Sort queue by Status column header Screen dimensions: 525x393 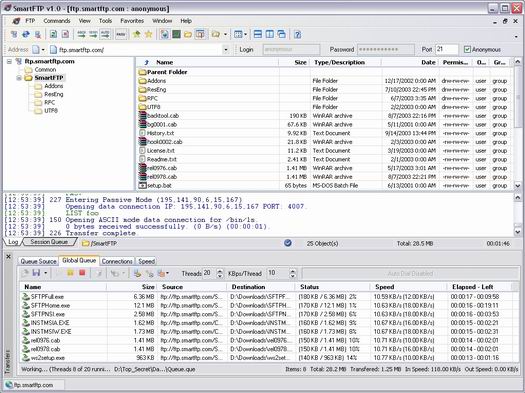(x=333, y=287)
